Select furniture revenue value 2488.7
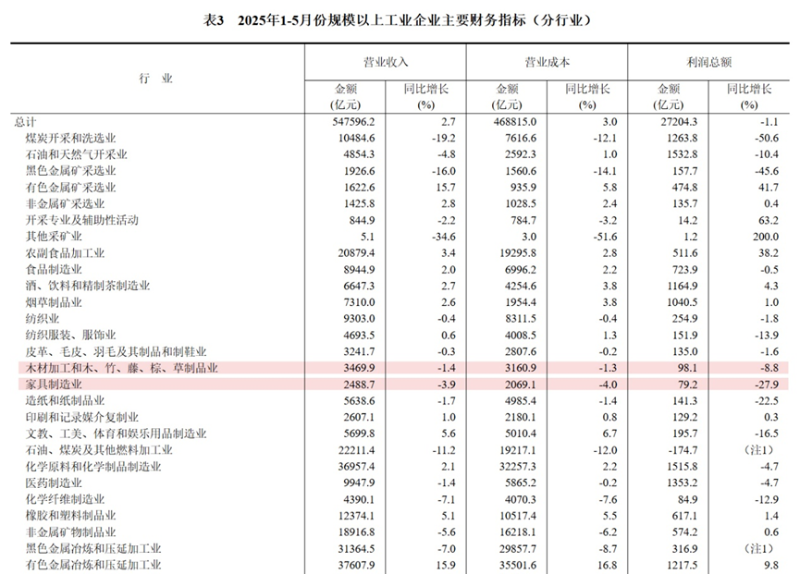The width and height of the screenshot is (800, 574). [359, 384]
